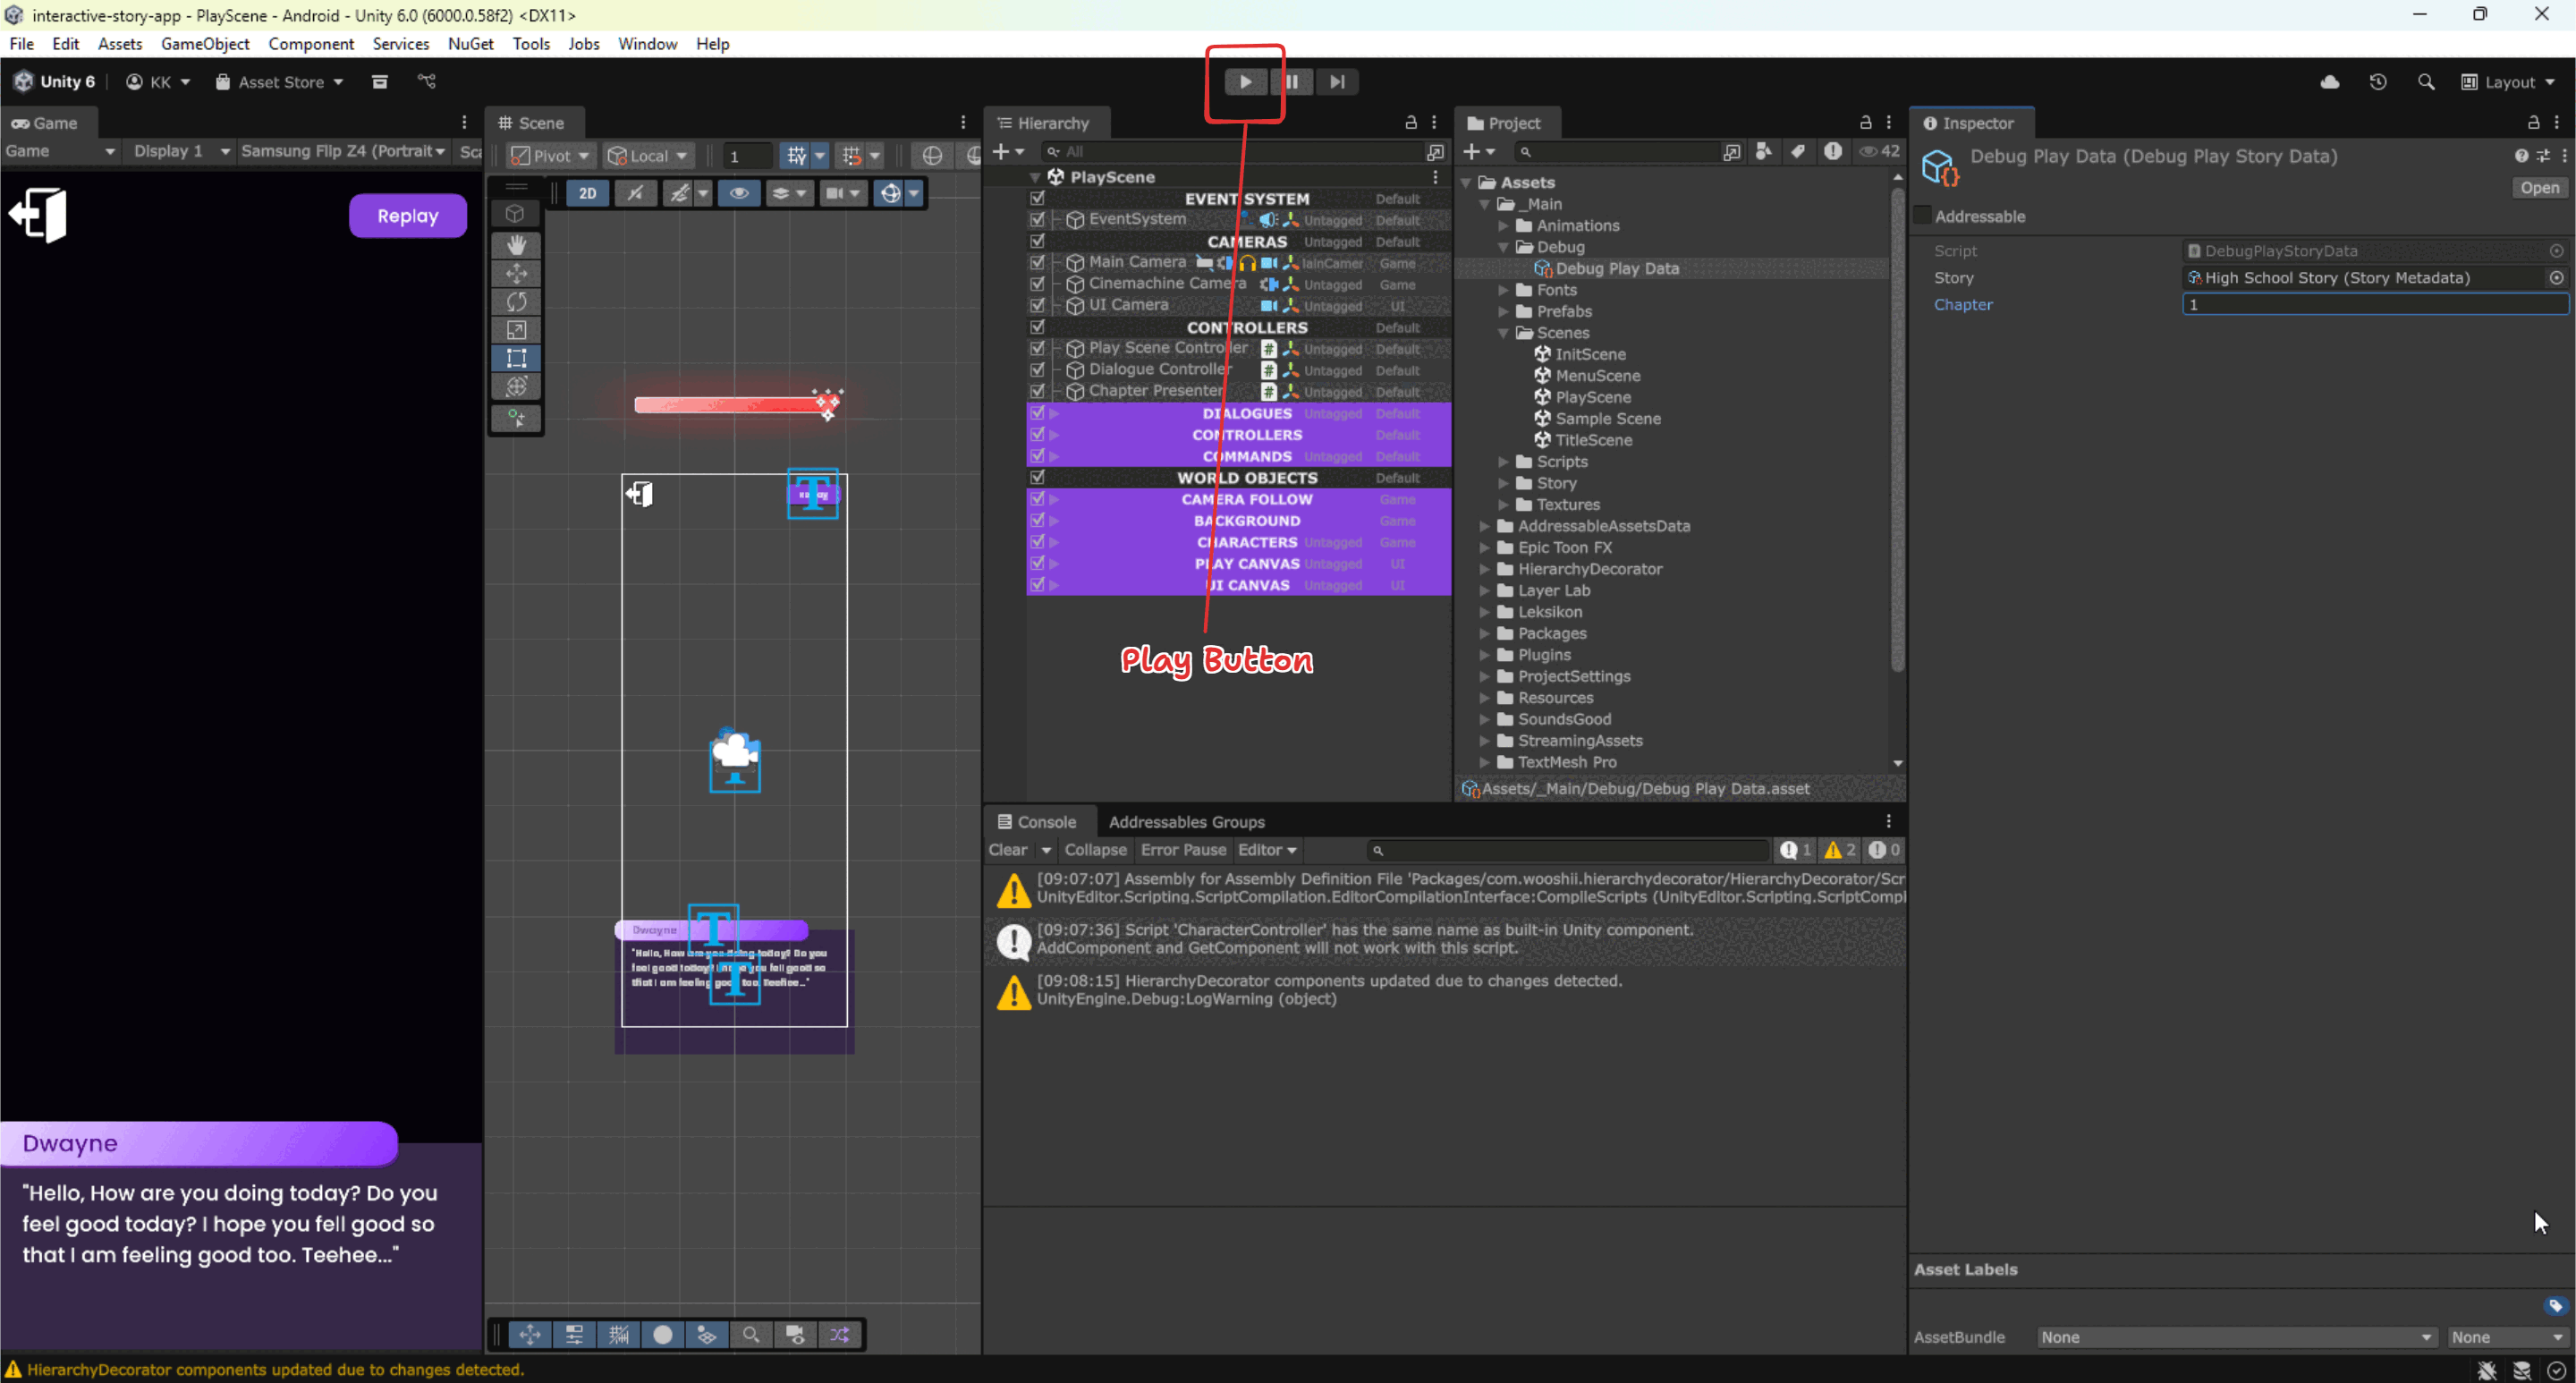The image size is (2576, 1383).
Task: Select the Rotate tool in Scene
Action: pyautogui.click(x=516, y=301)
